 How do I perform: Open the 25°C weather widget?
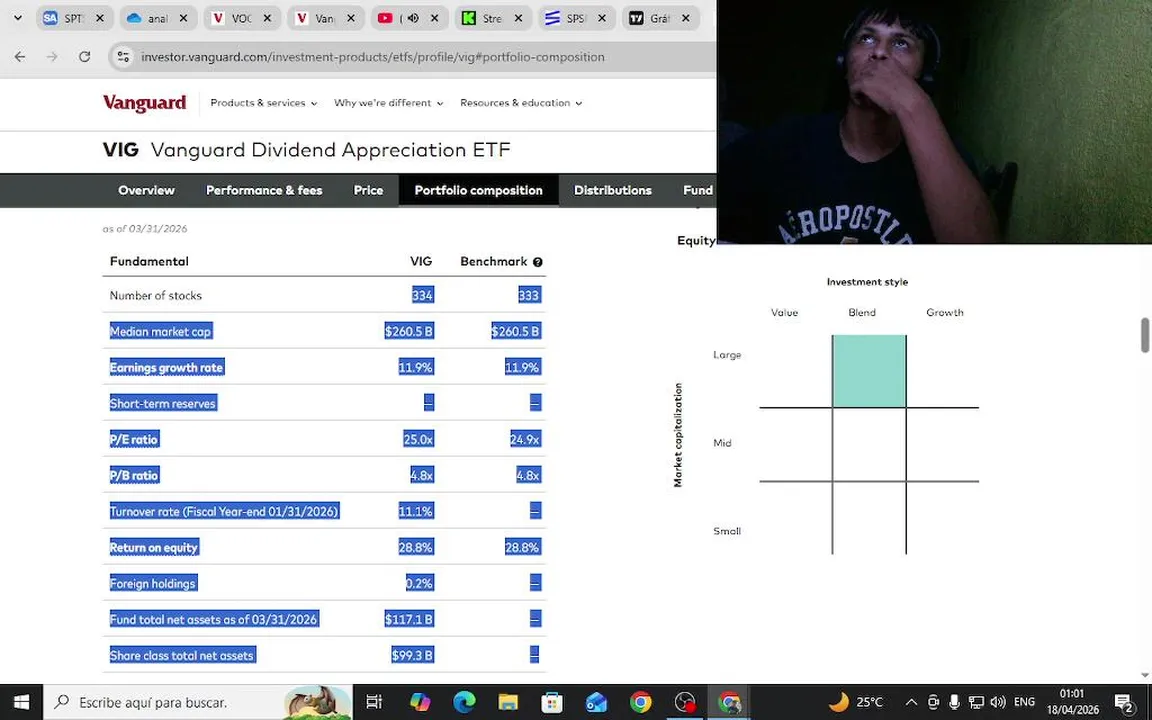855,702
